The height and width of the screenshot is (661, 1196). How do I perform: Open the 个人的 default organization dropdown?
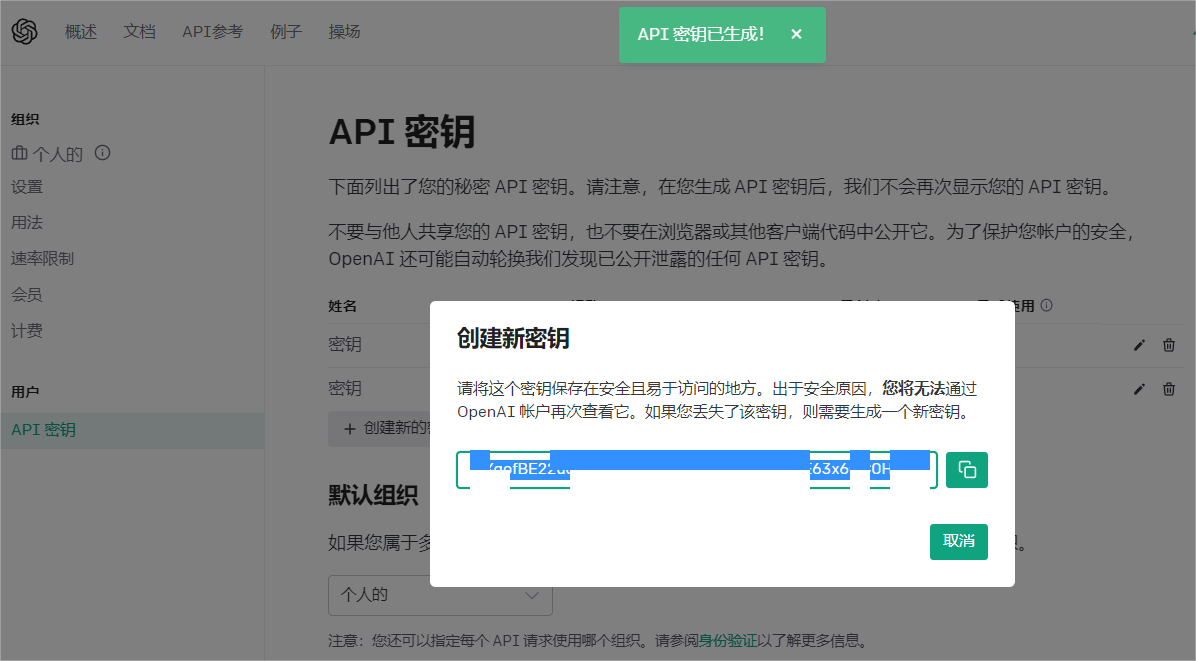tap(440, 595)
